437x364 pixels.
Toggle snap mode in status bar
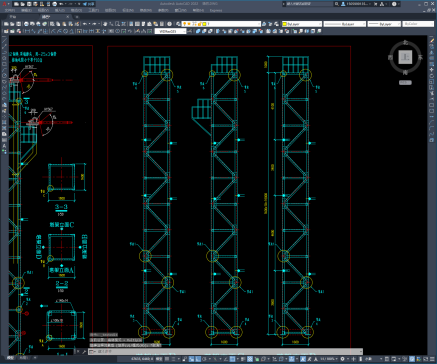tap(174, 359)
